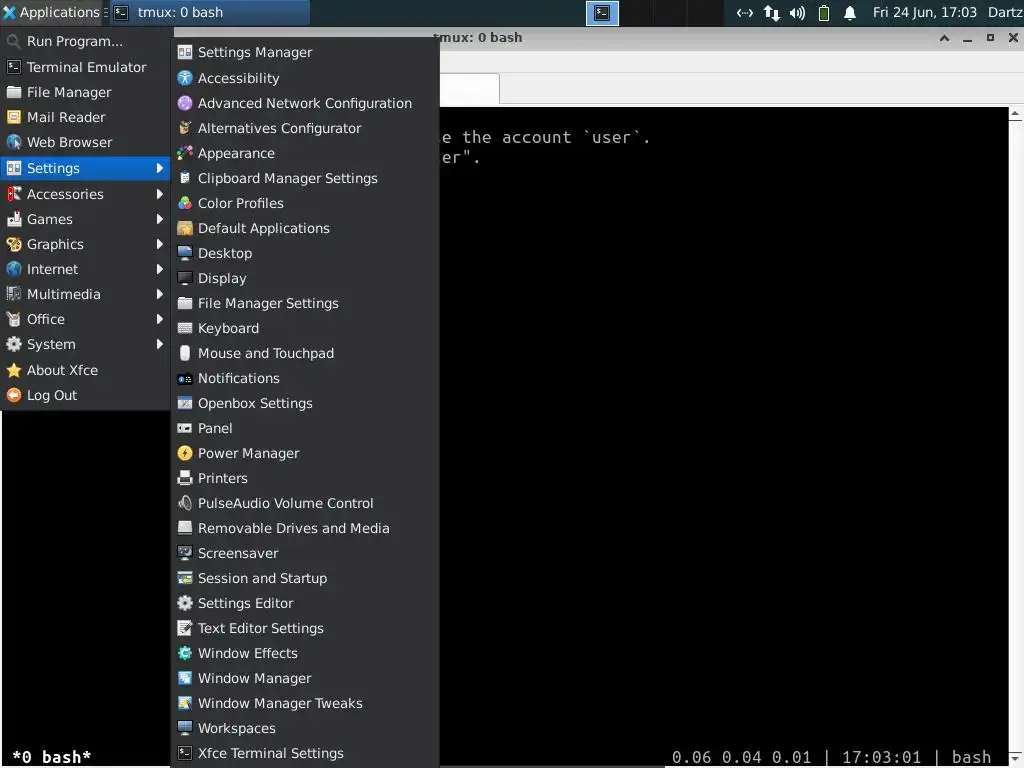Launch Web Browser from the menu
Image resolution: width=1024 pixels, height=768 pixels.
pyautogui.click(x=86, y=142)
